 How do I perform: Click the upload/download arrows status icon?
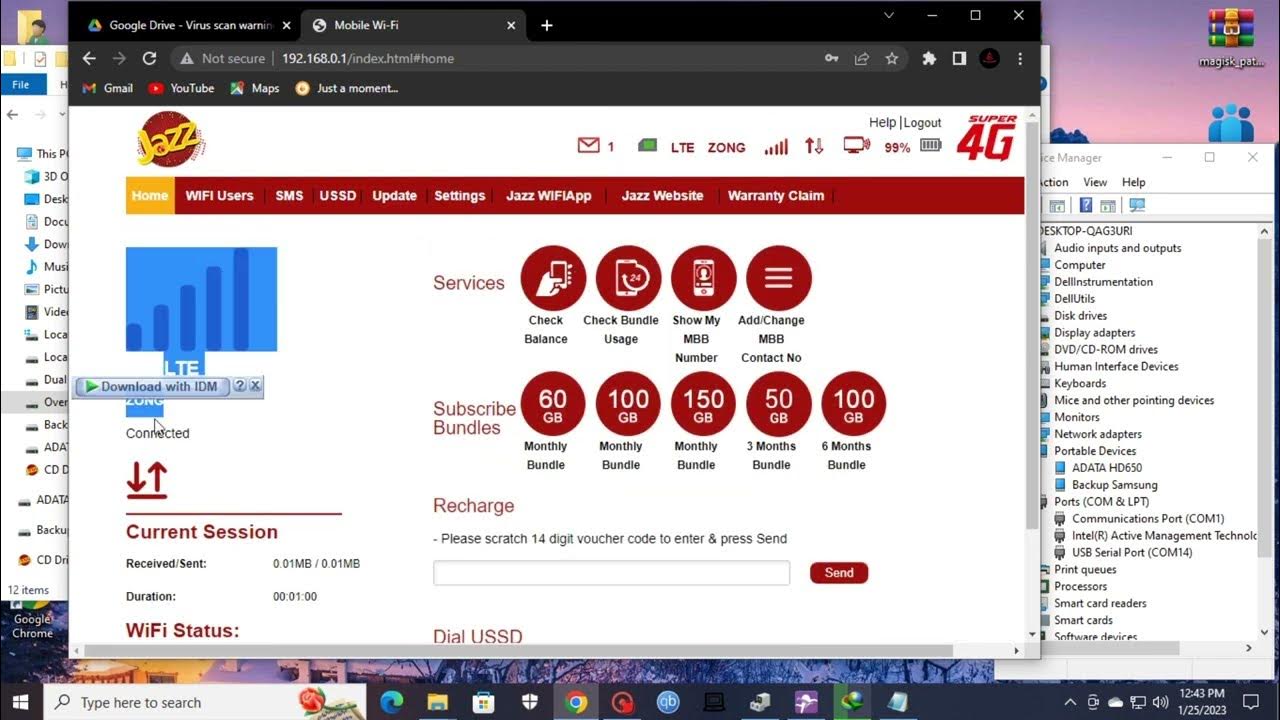pyautogui.click(x=814, y=146)
